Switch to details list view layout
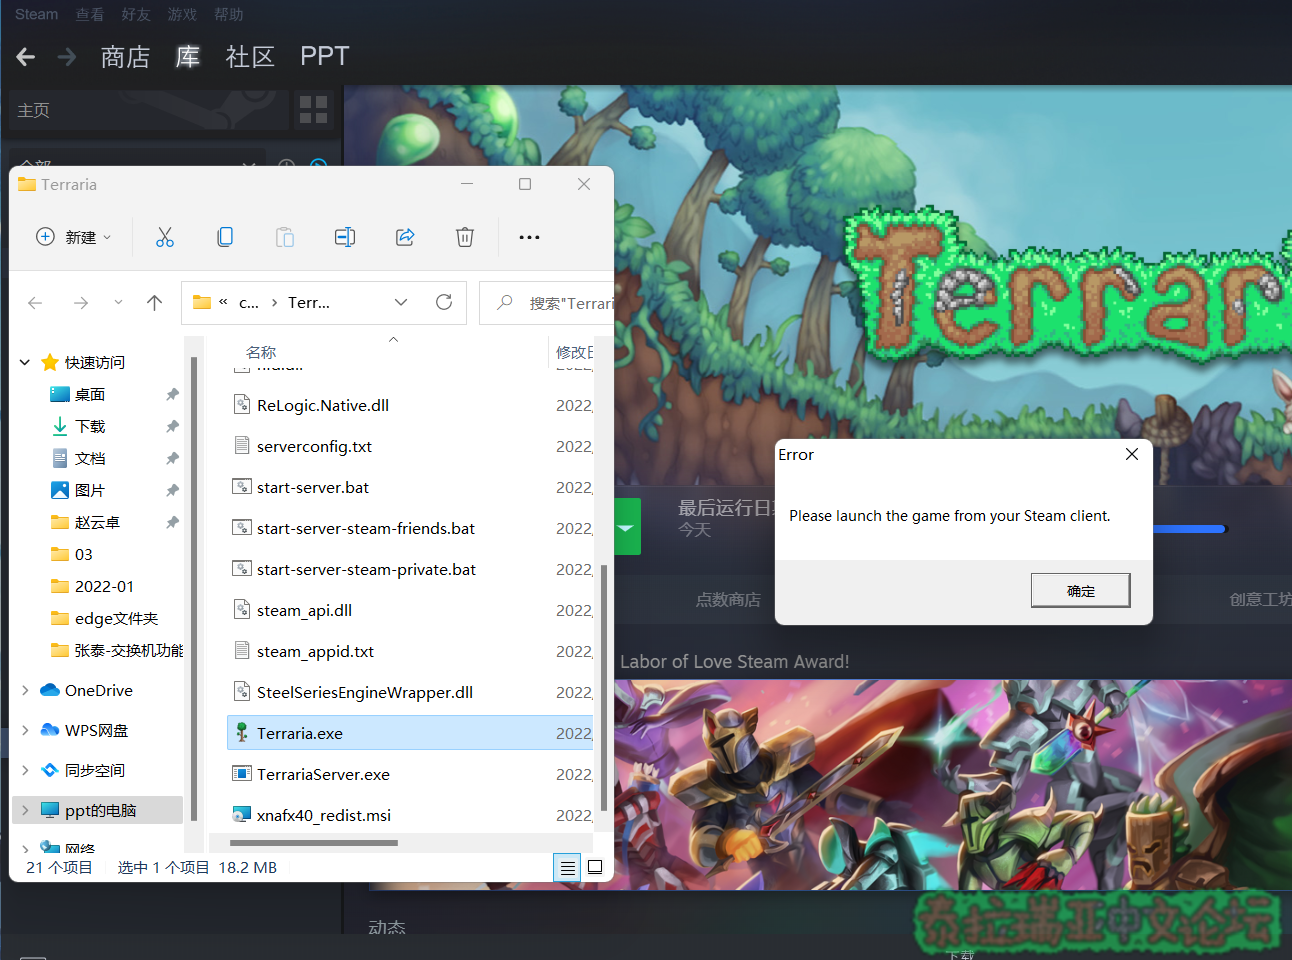This screenshot has width=1292, height=960. click(x=567, y=868)
